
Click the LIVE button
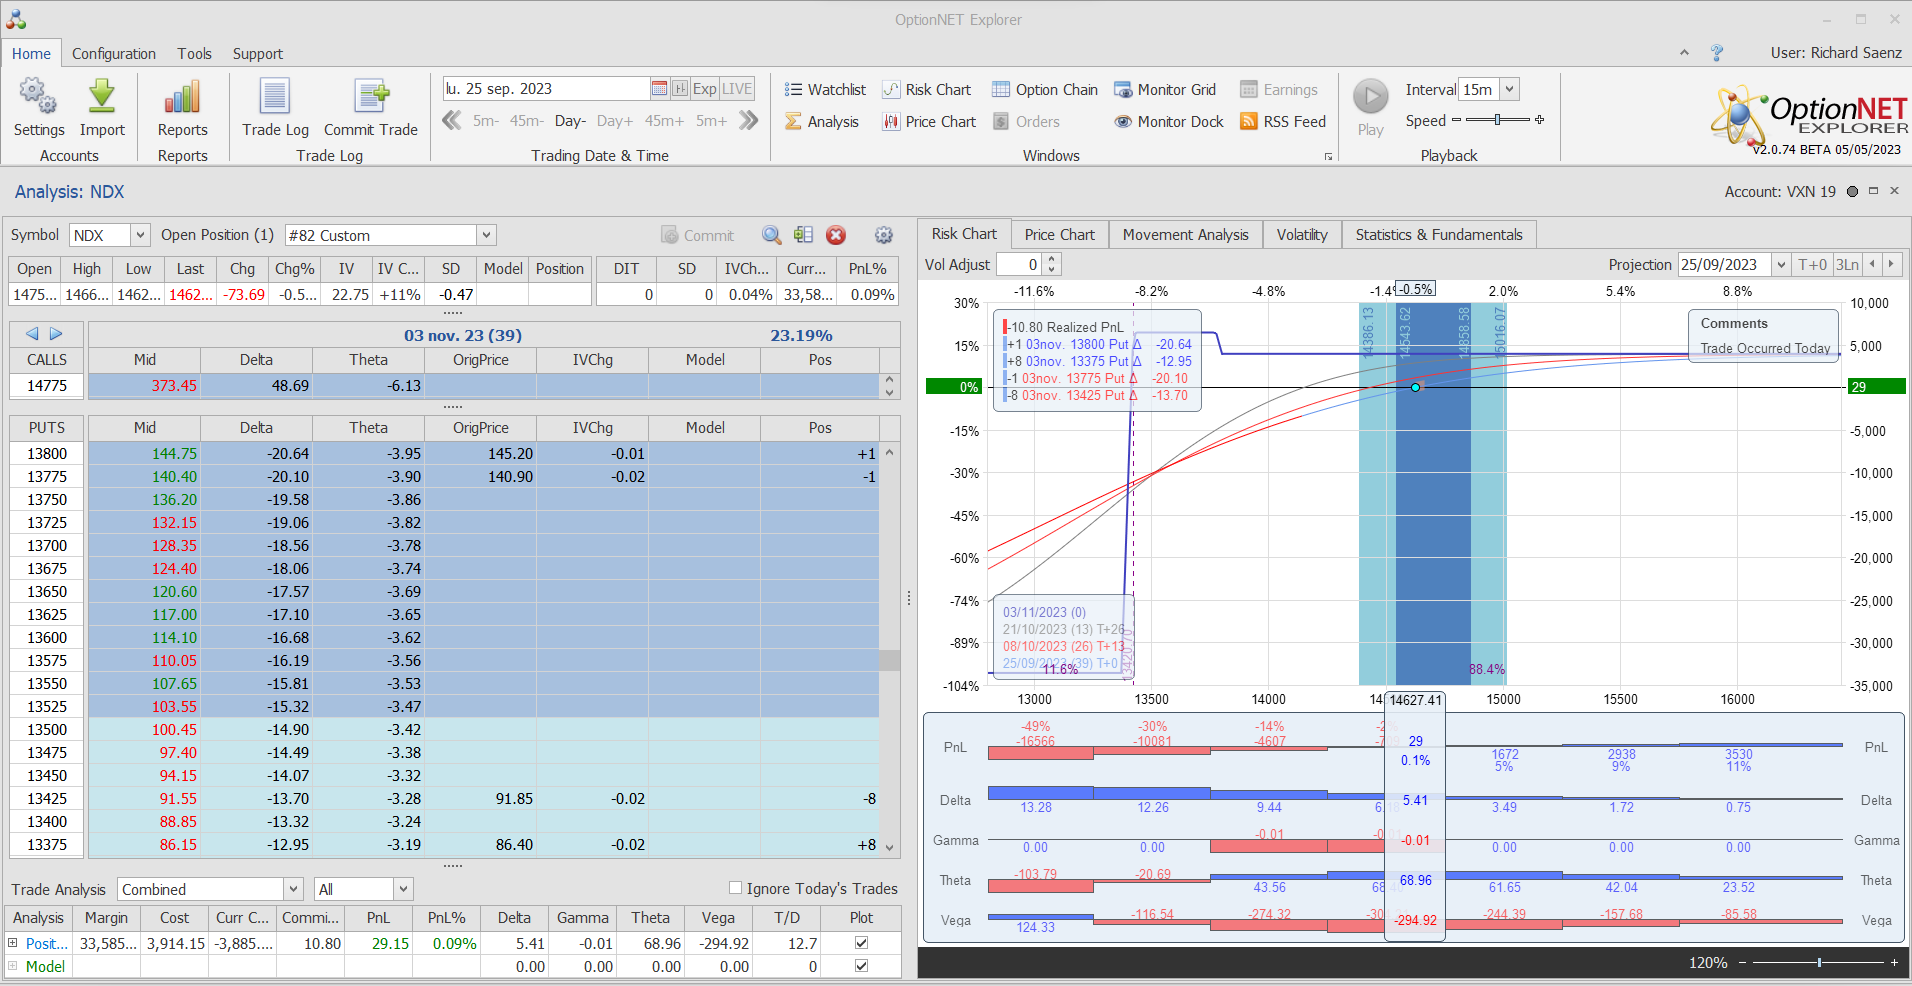tap(737, 89)
